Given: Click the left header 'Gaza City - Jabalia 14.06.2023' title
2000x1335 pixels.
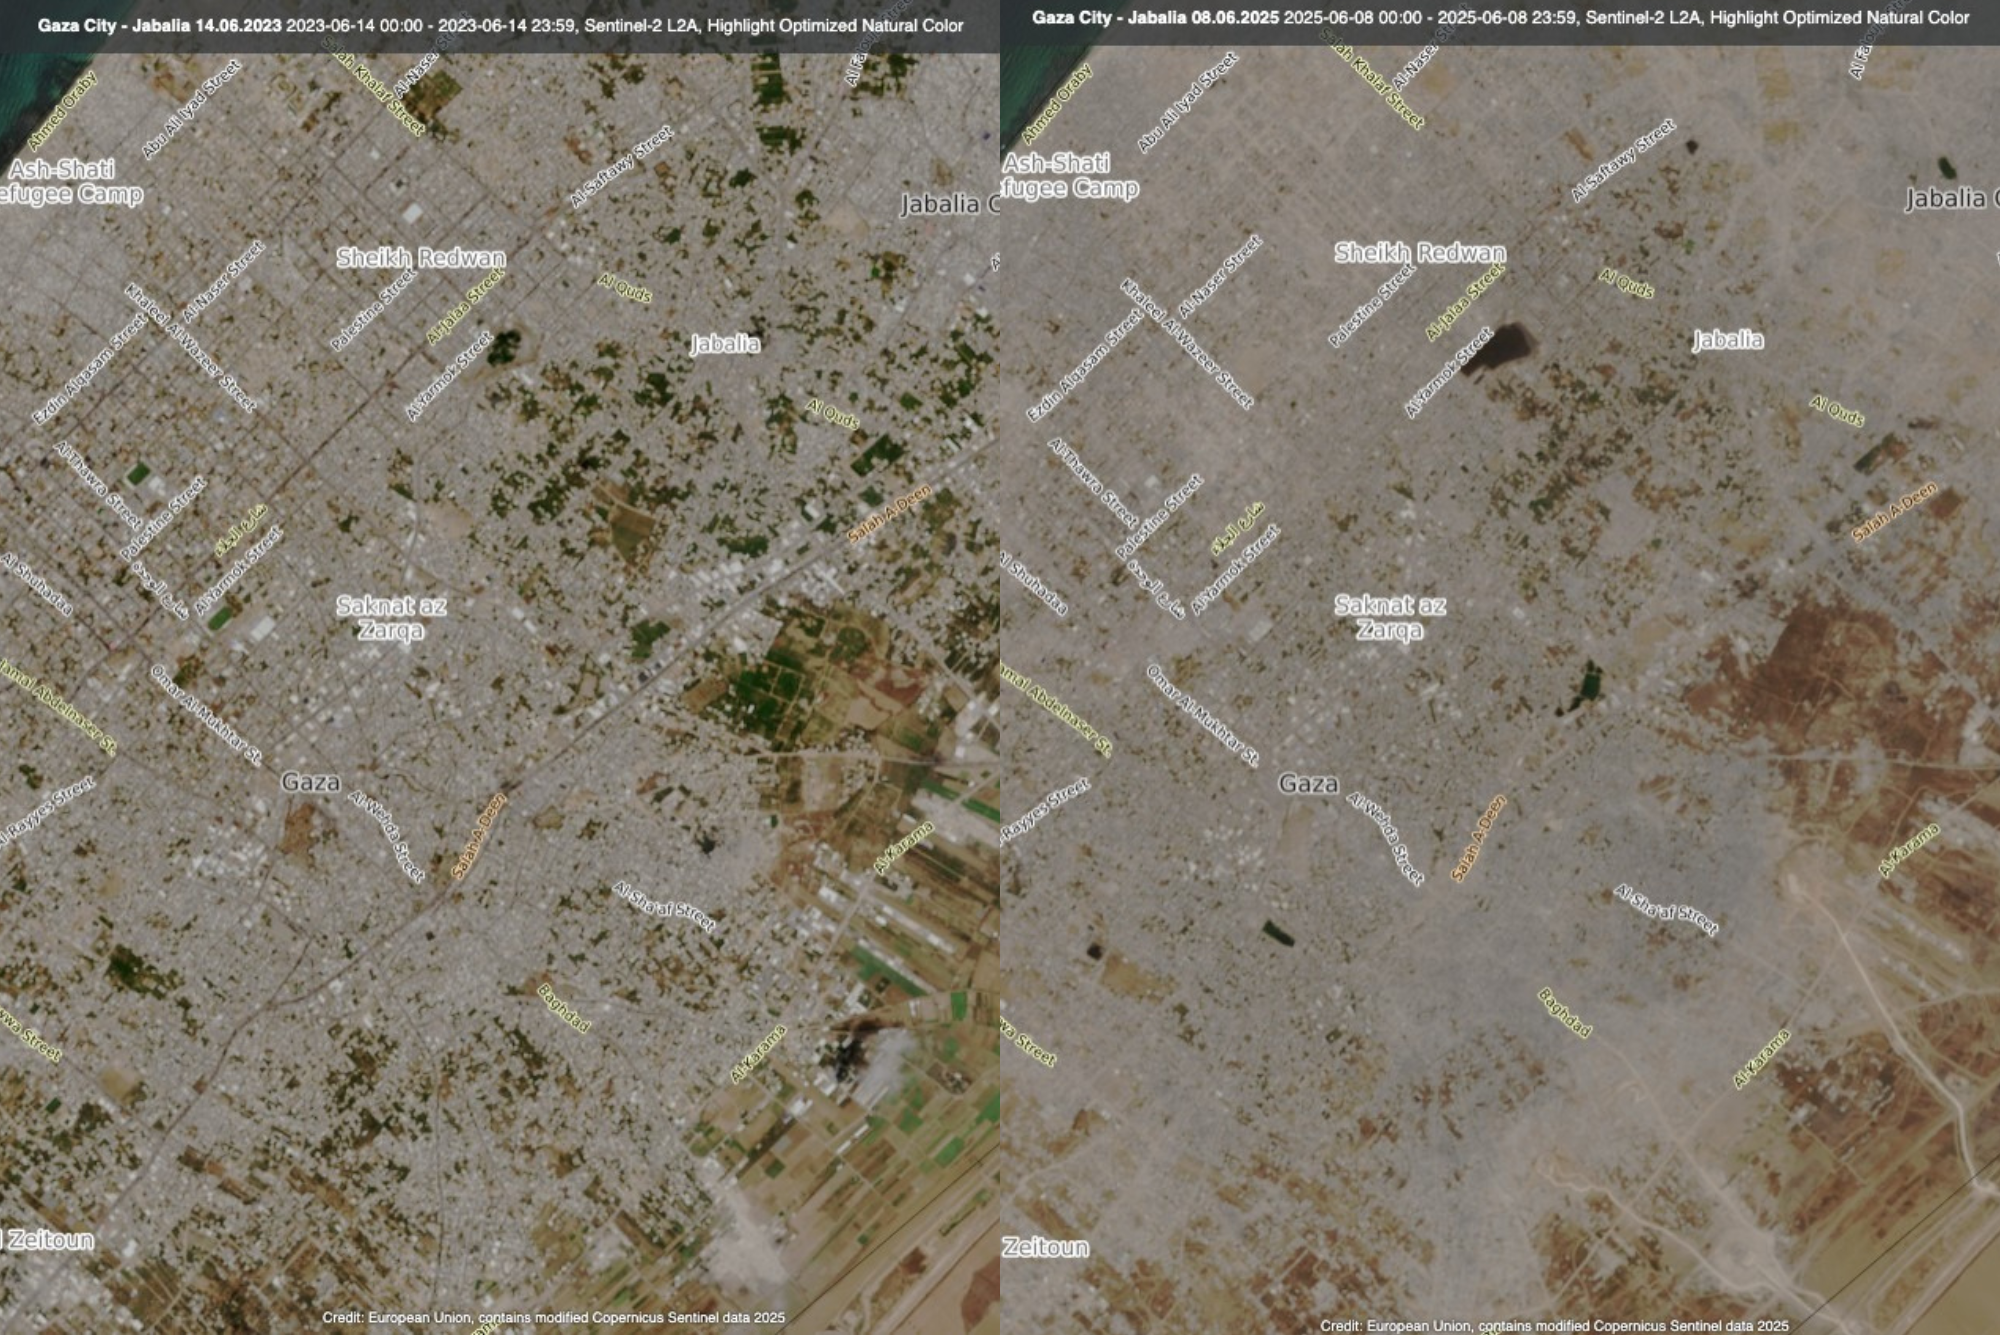Looking at the screenshot, I should click(x=160, y=25).
